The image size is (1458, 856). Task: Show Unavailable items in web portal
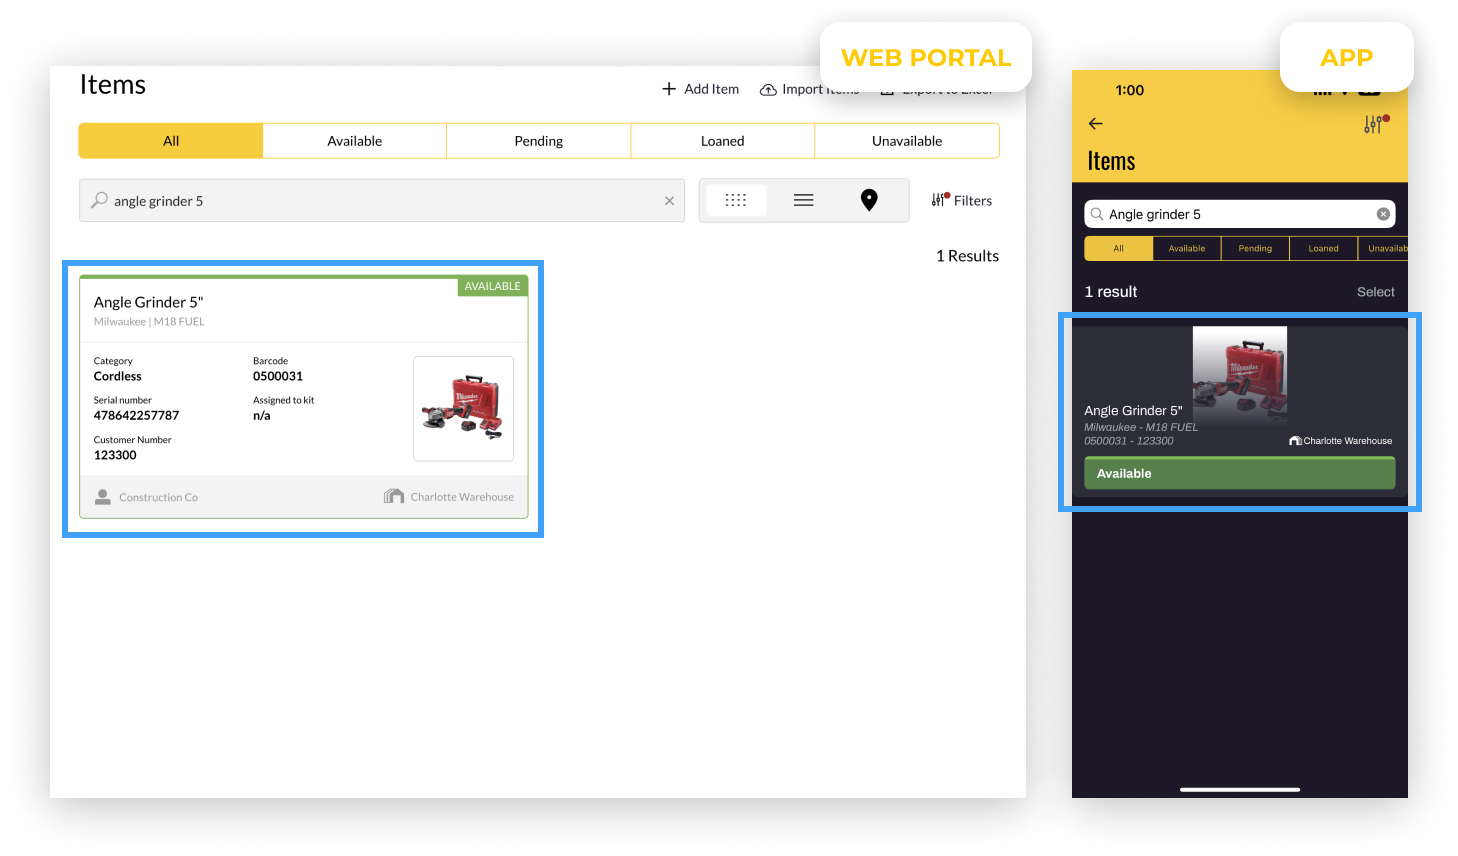(x=906, y=141)
